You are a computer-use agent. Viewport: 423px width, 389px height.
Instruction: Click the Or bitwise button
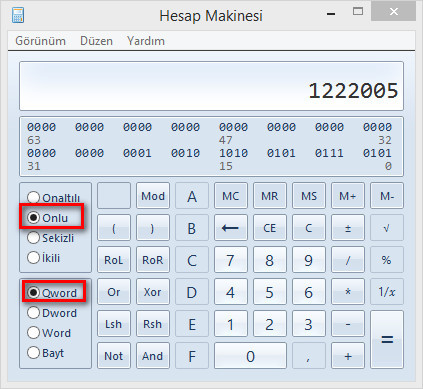[114, 292]
